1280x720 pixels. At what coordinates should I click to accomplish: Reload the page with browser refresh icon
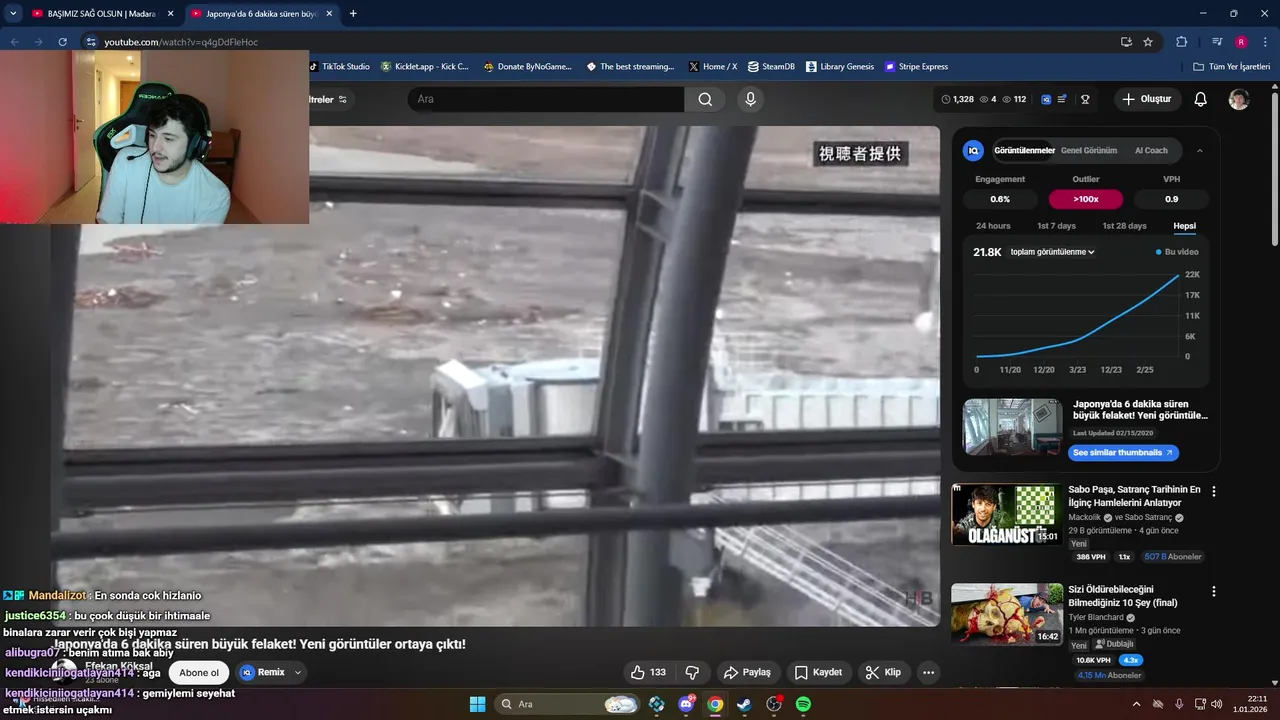click(x=62, y=42)
